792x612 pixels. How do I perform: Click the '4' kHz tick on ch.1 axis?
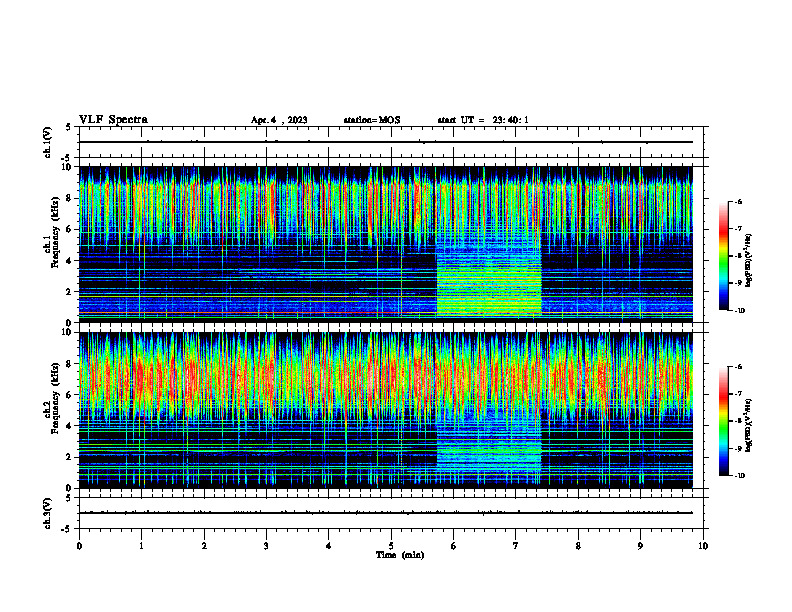(x=69, y=261)
